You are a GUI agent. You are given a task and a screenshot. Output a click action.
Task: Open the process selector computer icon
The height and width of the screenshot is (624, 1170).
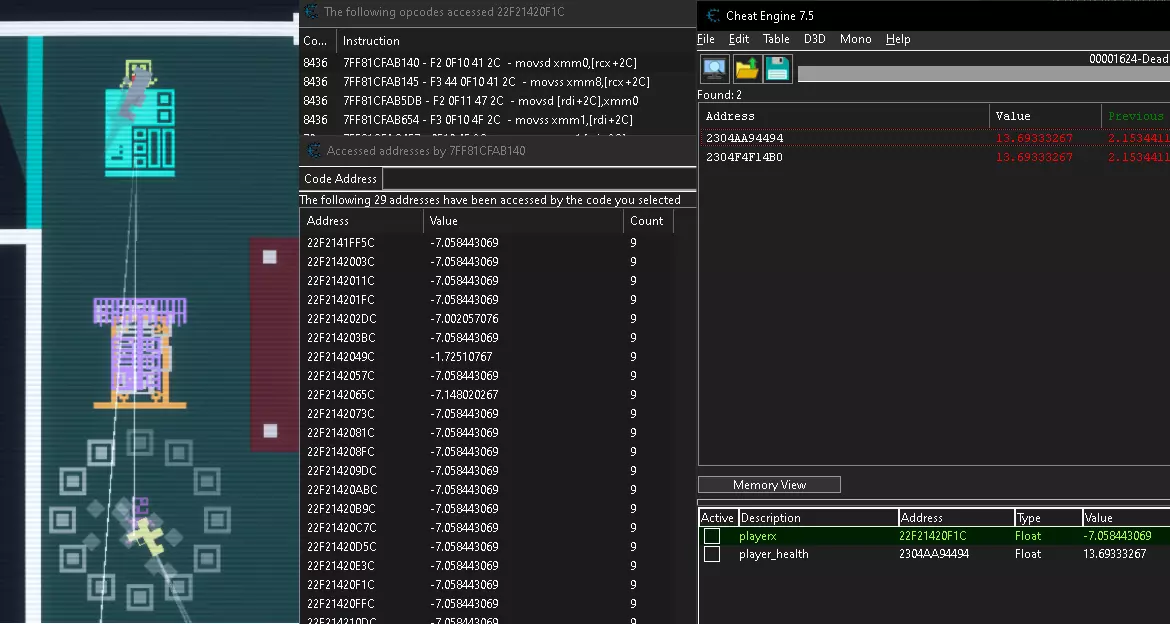714,68
